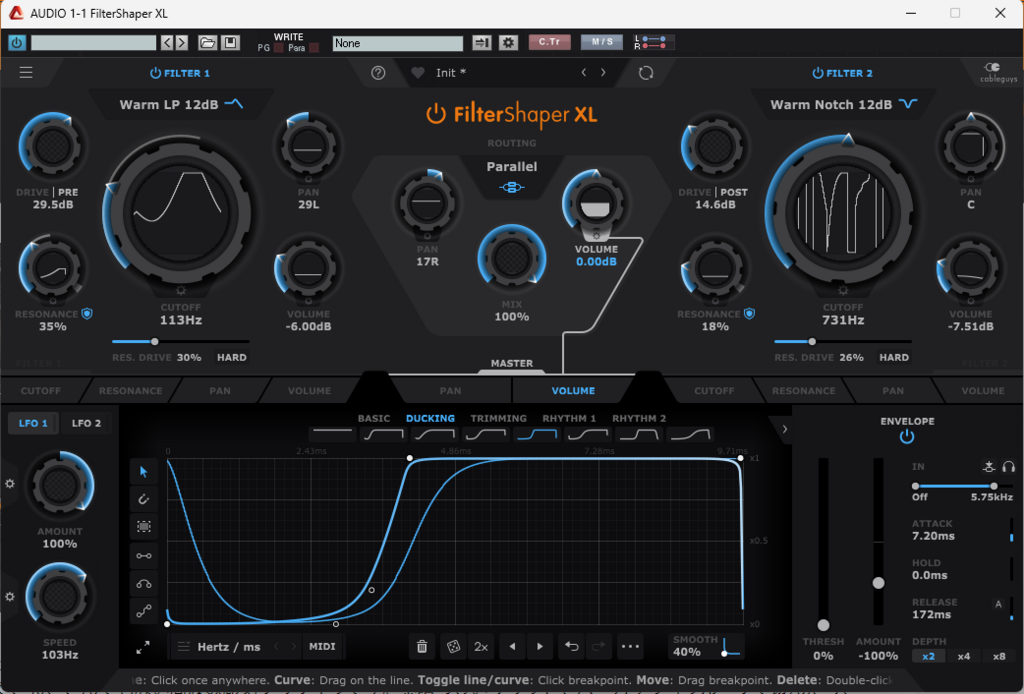Toggle the Envelope power button
1024x694 pixels.
(x=906, y=437)
